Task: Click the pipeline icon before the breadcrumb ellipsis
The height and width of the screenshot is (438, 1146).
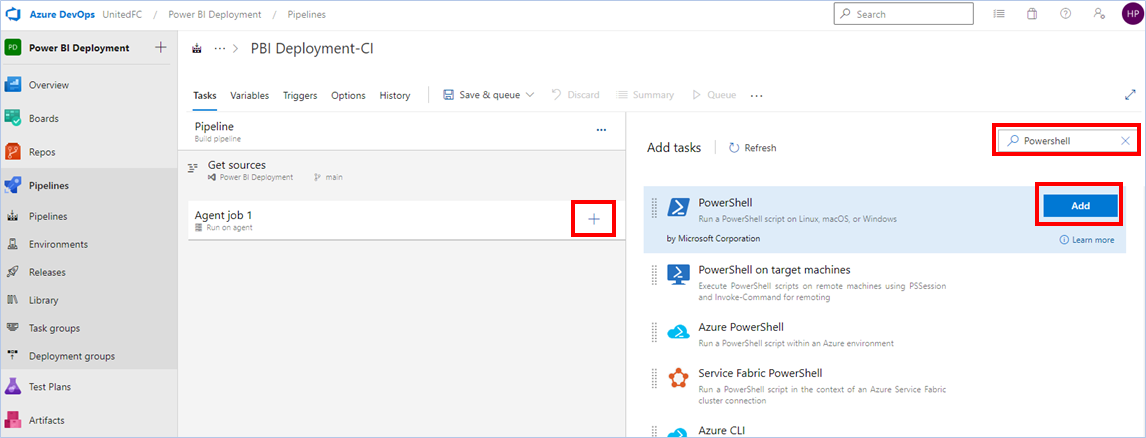Action: 196,49
